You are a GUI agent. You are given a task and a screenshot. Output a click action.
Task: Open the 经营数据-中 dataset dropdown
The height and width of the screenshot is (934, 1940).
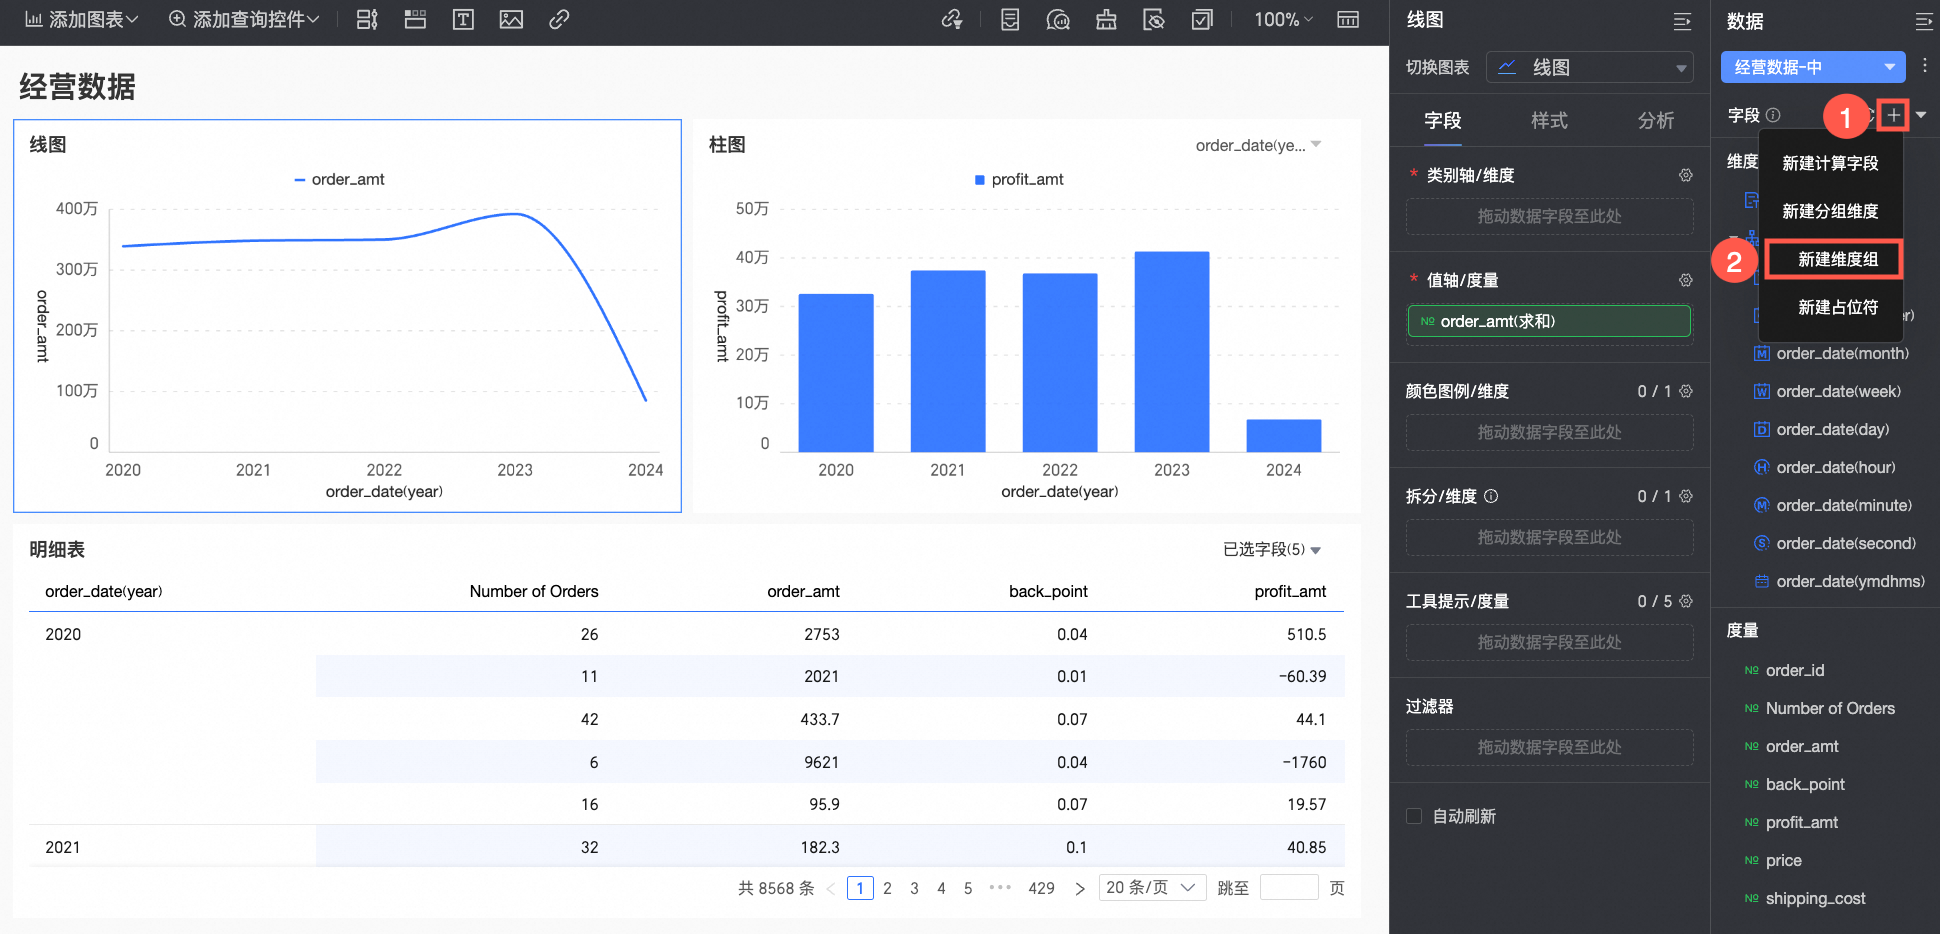coord(1813,67)
